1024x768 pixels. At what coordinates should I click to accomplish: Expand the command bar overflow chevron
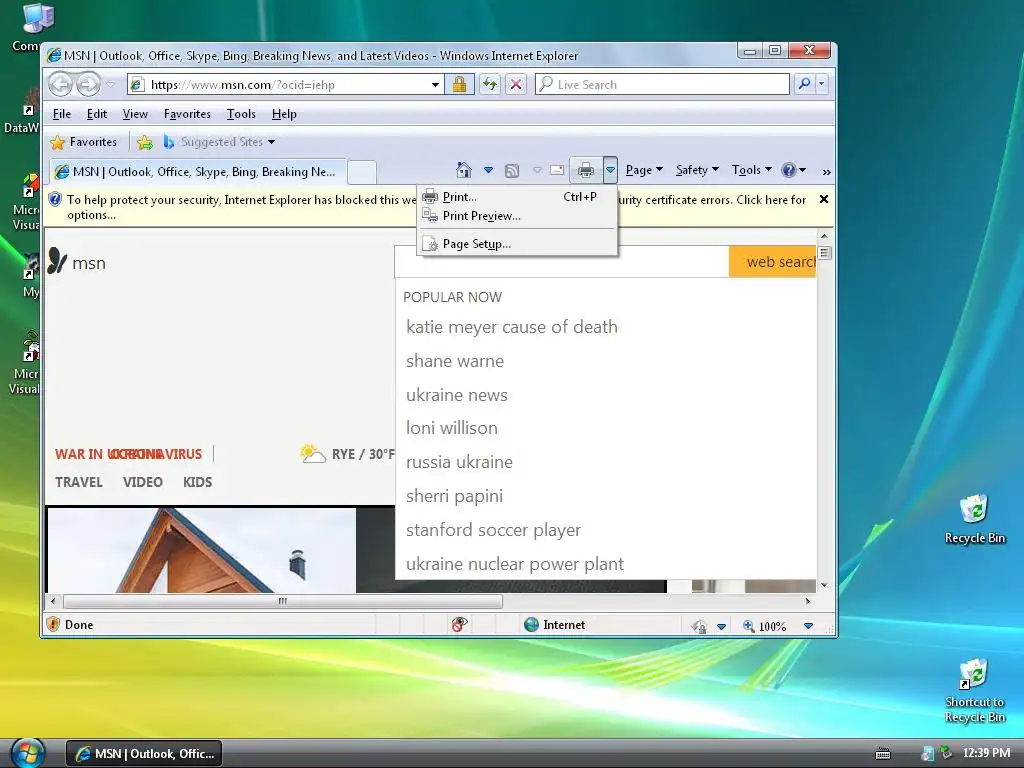(x=826, y=172)
